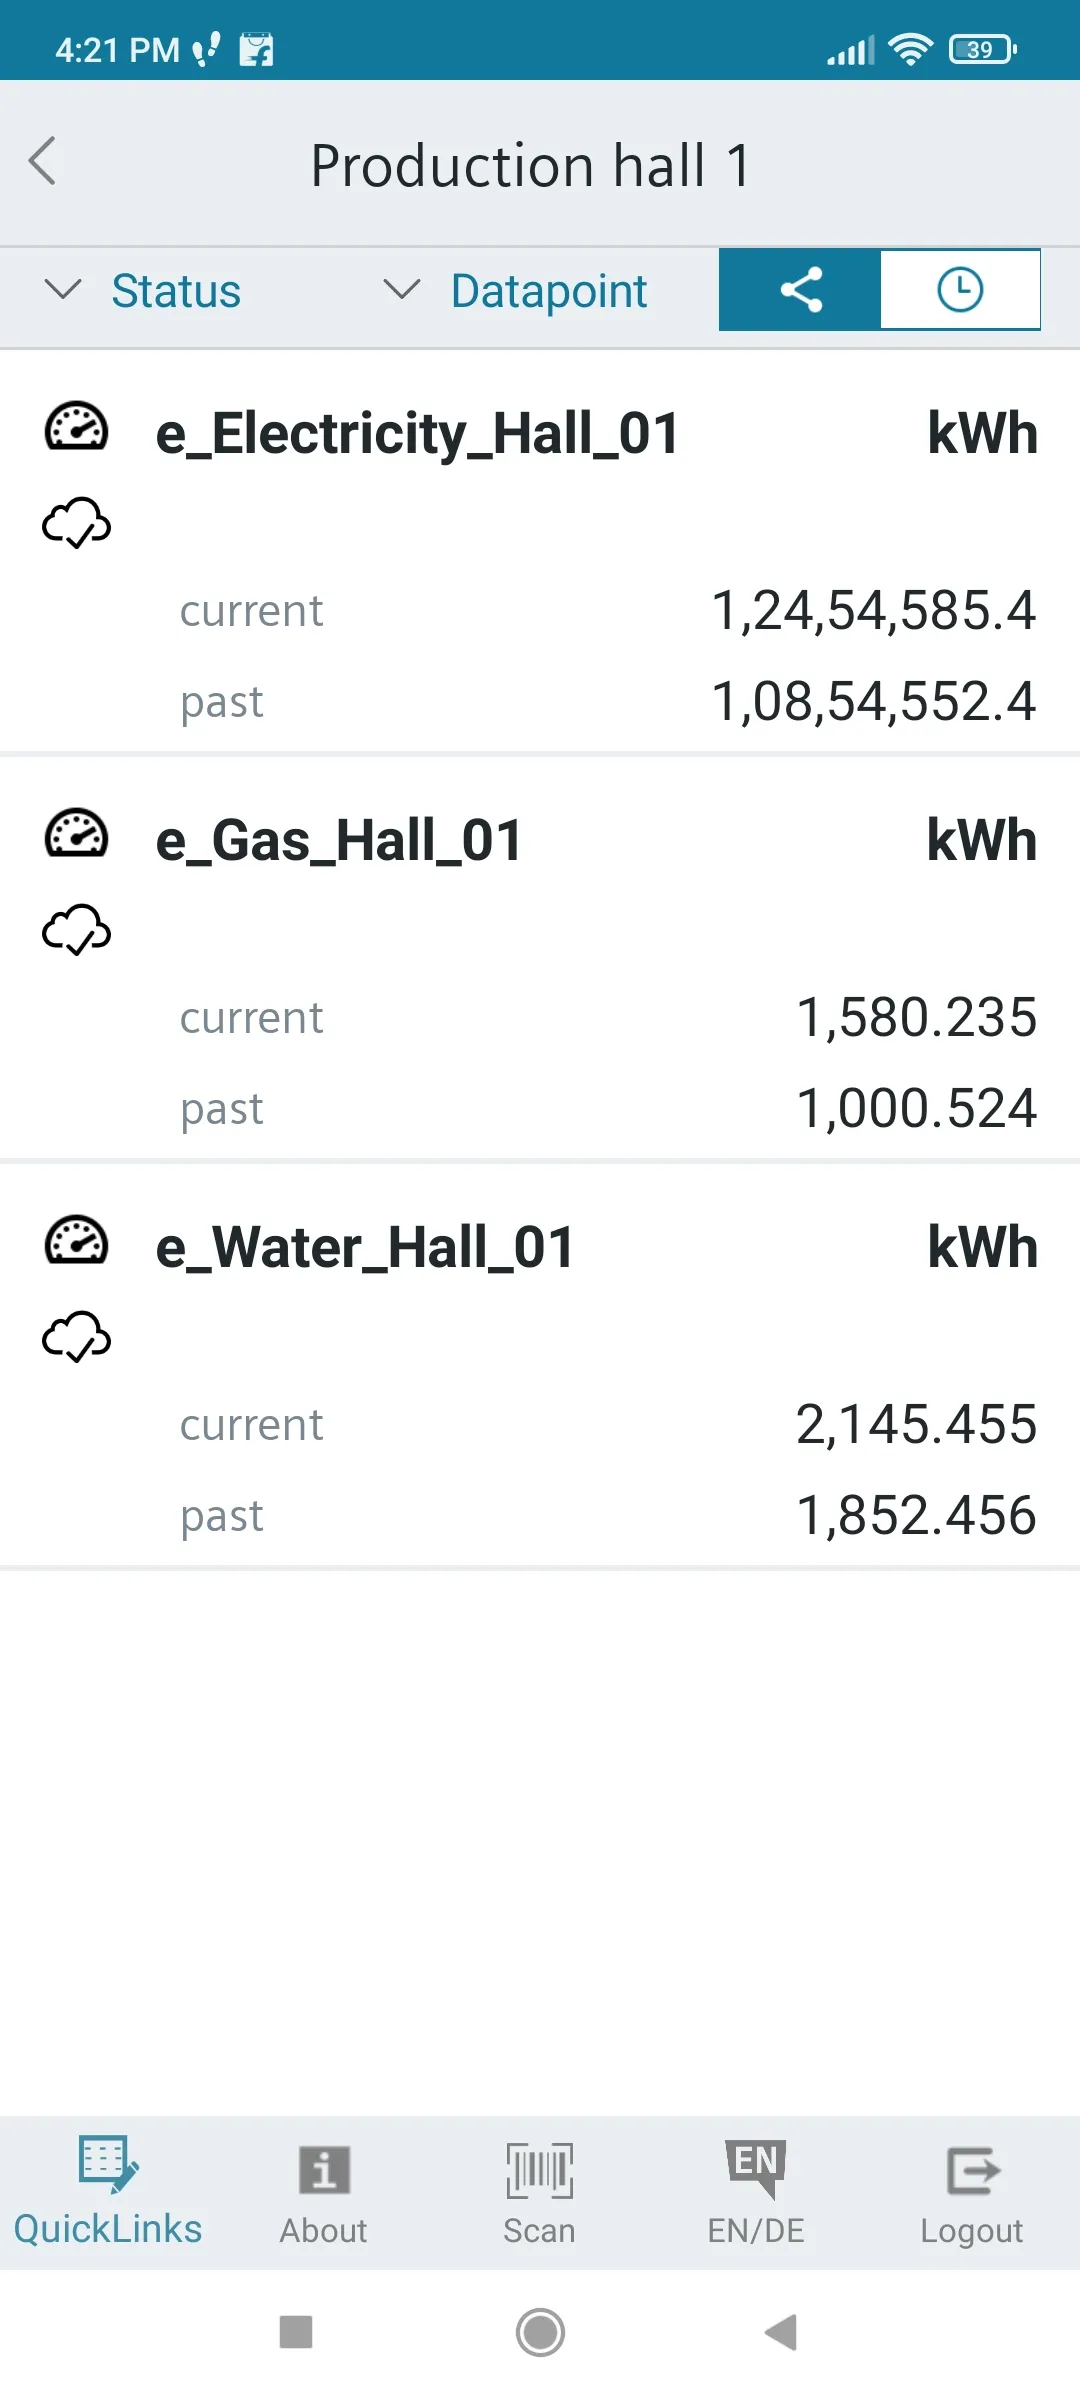
Task: Tap the cloud sync icon under e_Electricity_Hall_01
Action: 76,522
